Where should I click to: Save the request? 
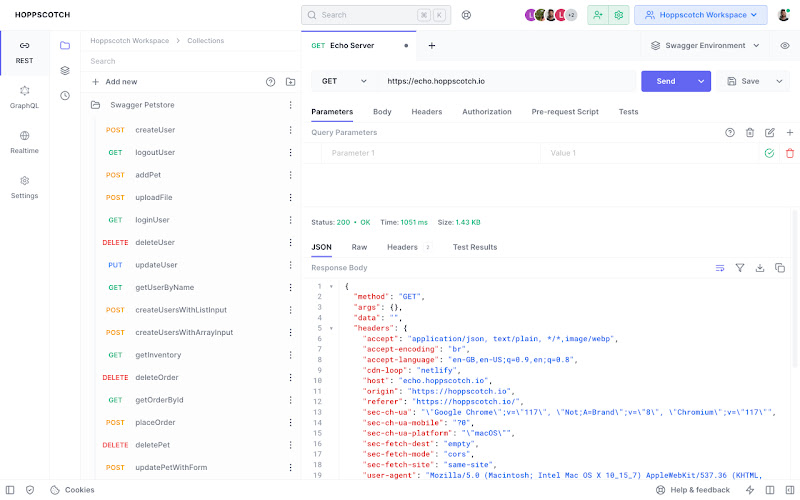pyautogui.click(x=744, y=81)
